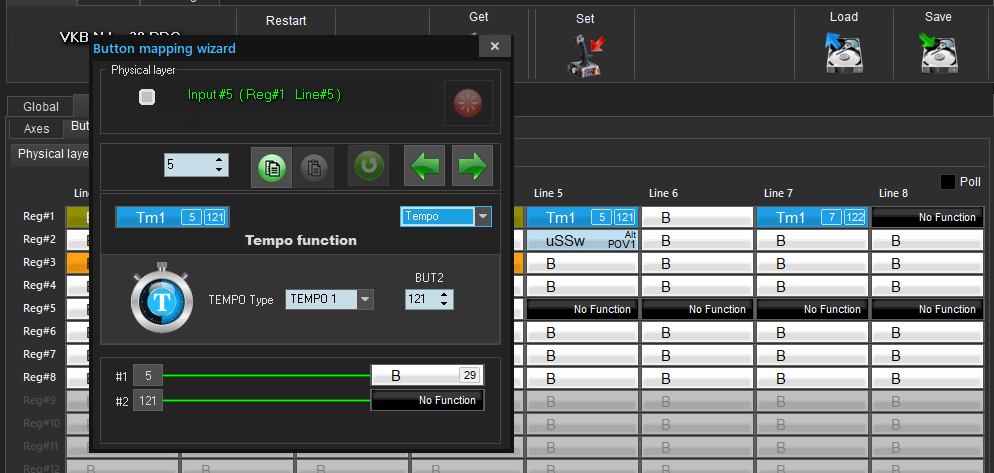Toggle the Poll checkbox

tap(948, 182)
